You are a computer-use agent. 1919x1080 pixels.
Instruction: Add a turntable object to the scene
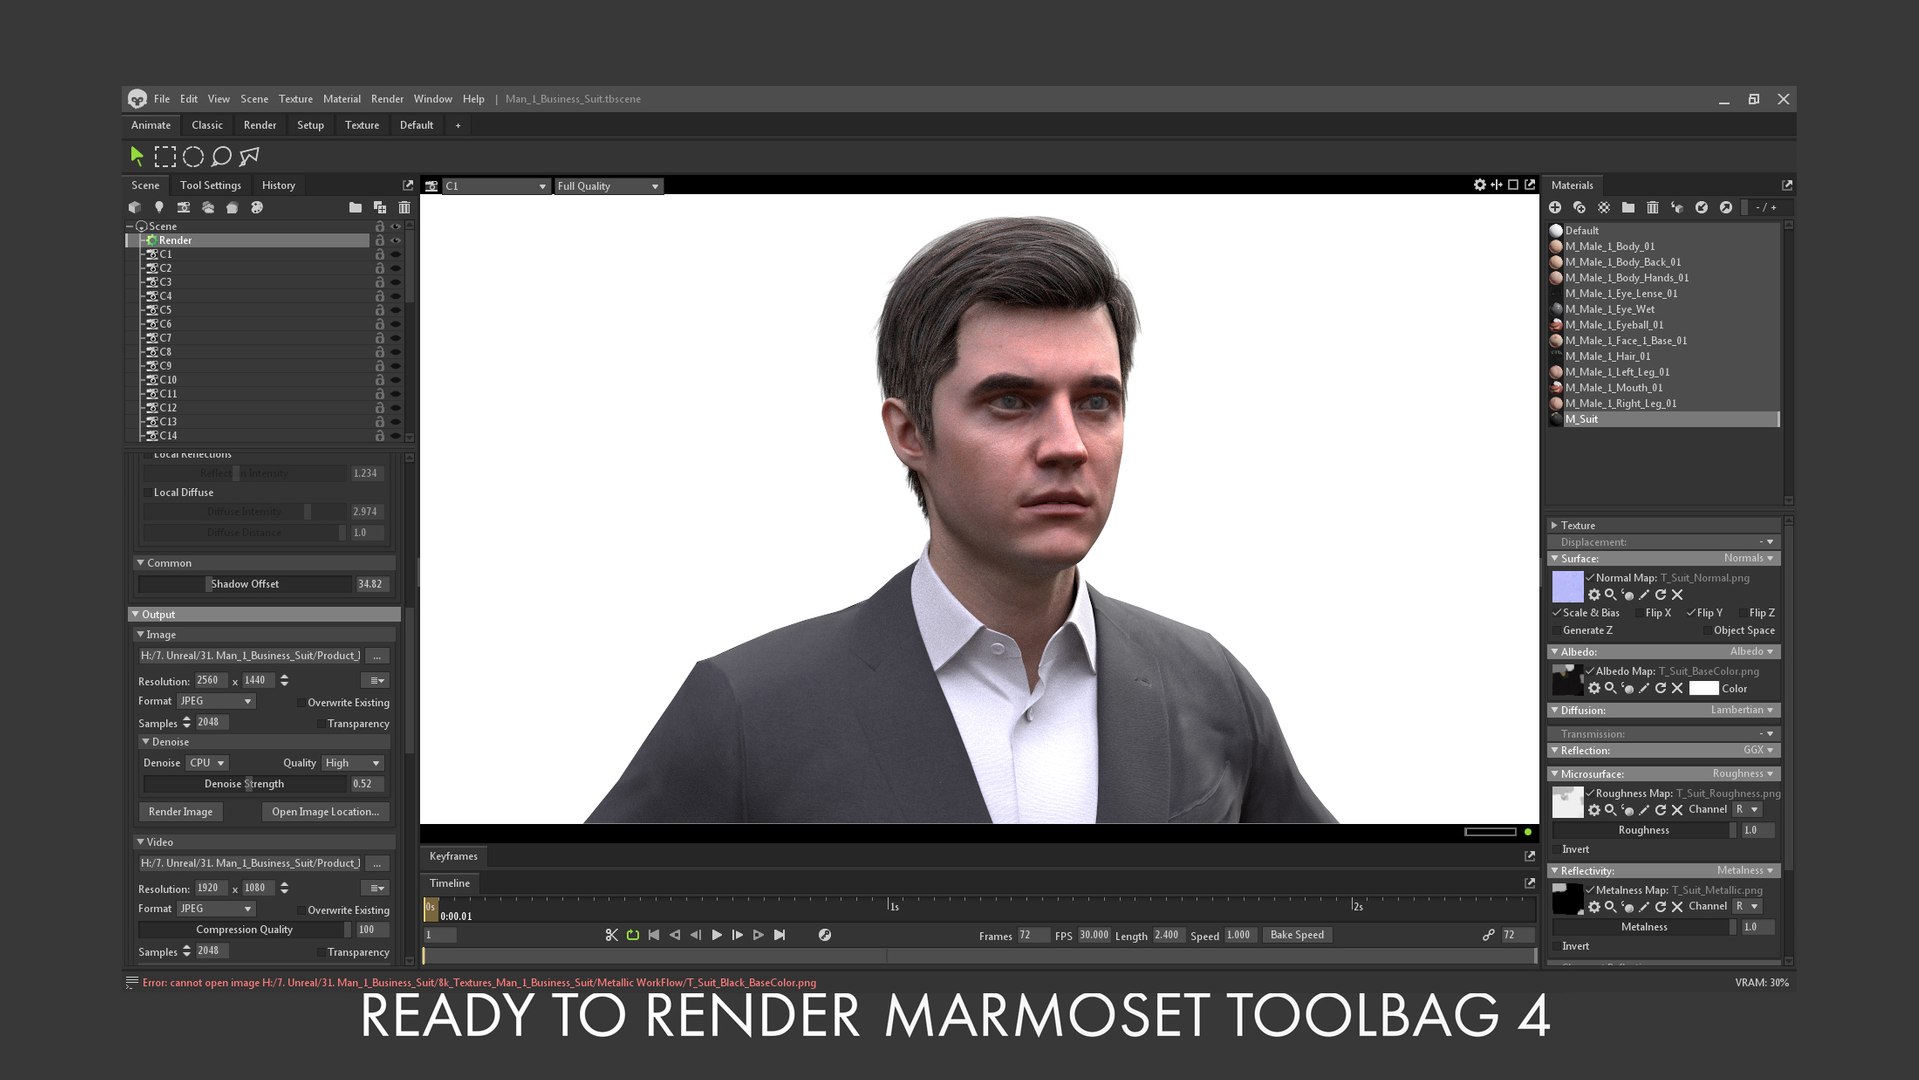point(232,207)
